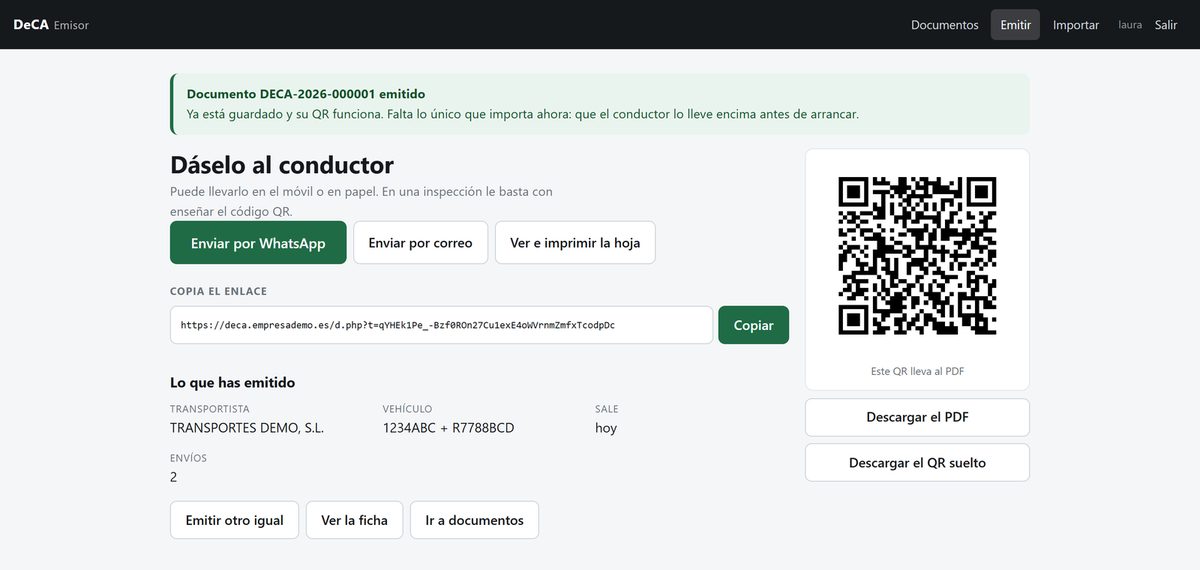Choose Enviar por correo
This screenshot has height=570, width=1200.
pos(420,243)
